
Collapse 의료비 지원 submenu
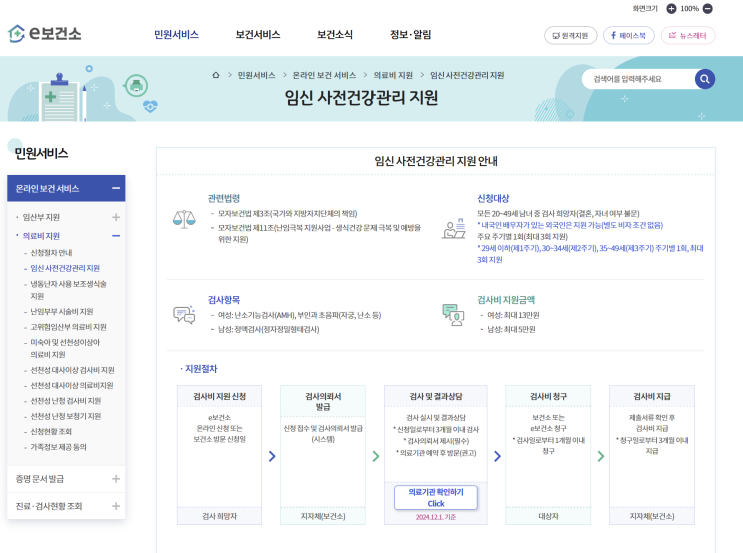tap(116, 236)
